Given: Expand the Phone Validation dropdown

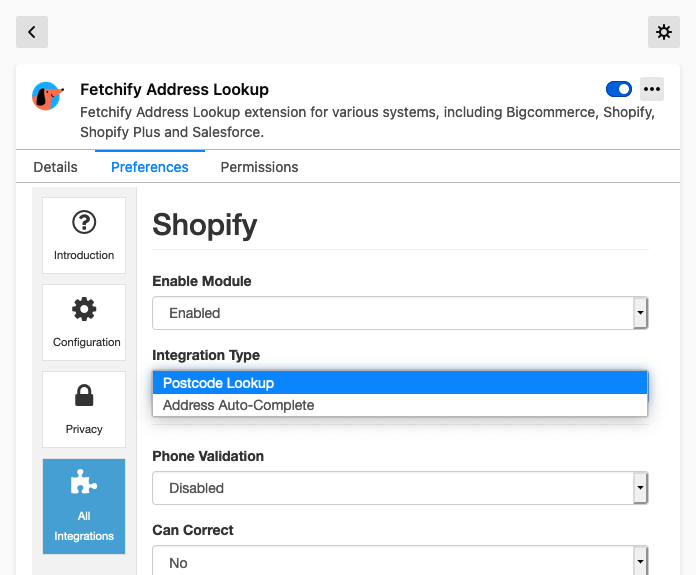Looking at the screenshot, I should 400,488.
